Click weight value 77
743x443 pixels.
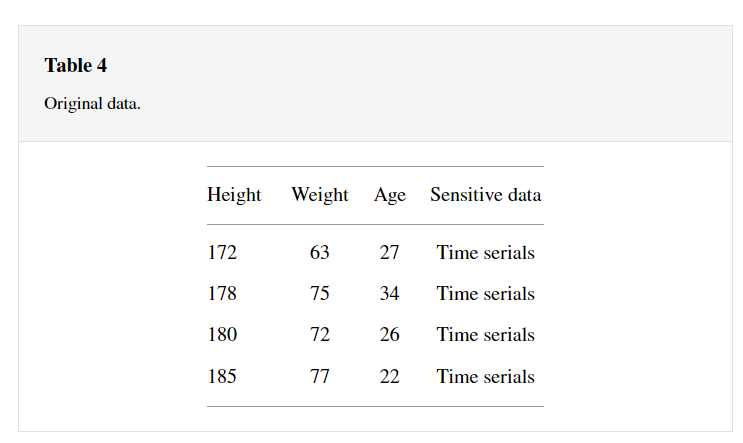point(320,377)
